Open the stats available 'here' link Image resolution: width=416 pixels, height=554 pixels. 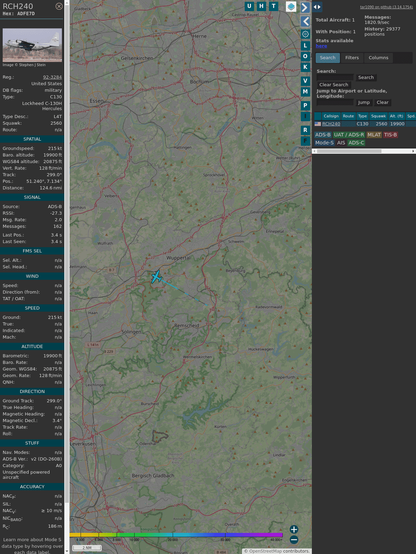[321, 46]
